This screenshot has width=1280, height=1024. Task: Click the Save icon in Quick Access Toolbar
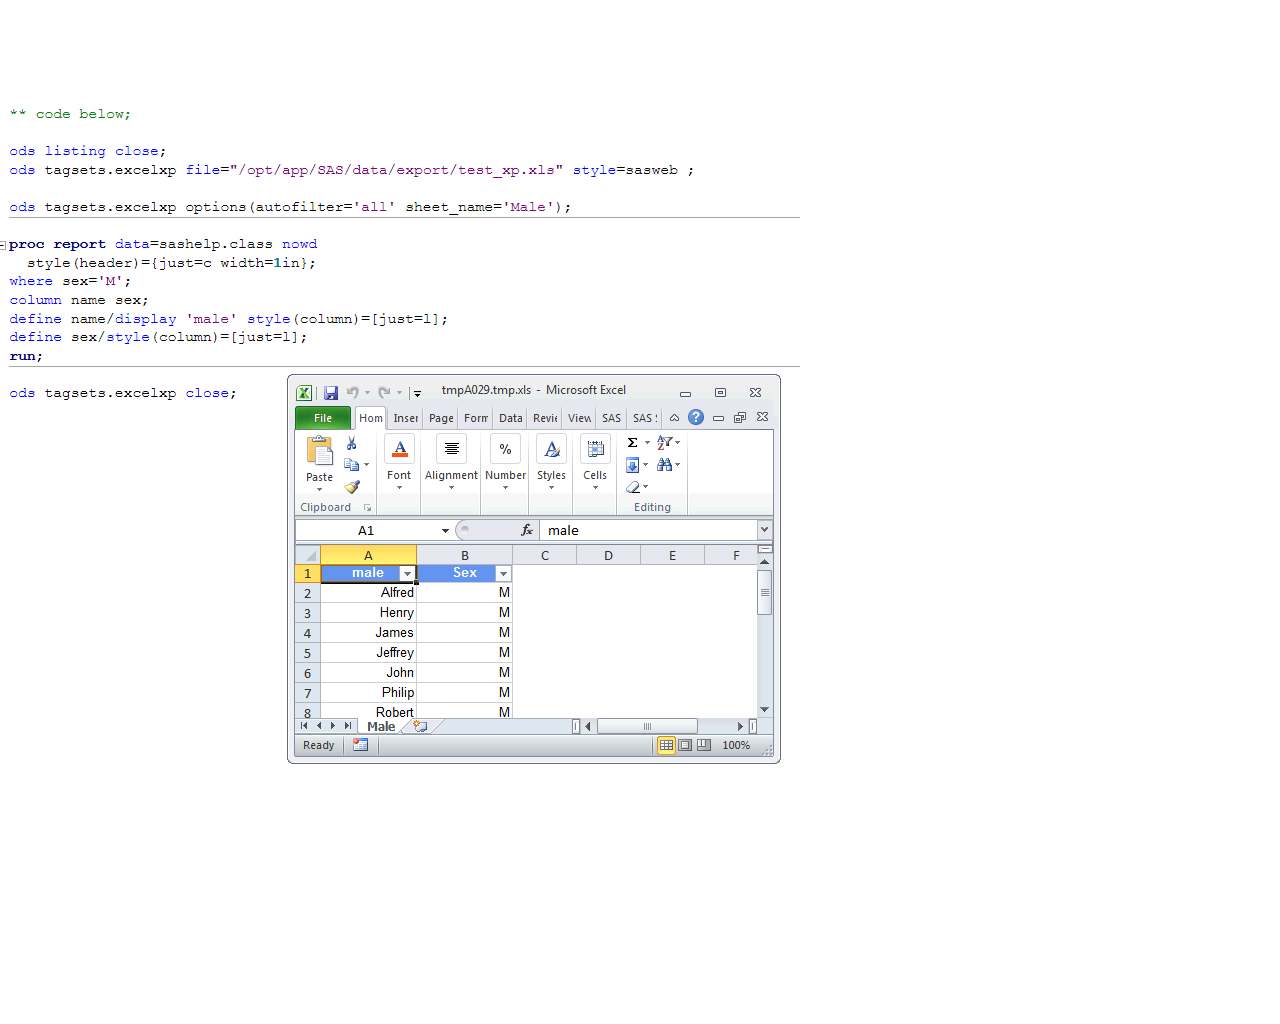click(x=331, y=393)
